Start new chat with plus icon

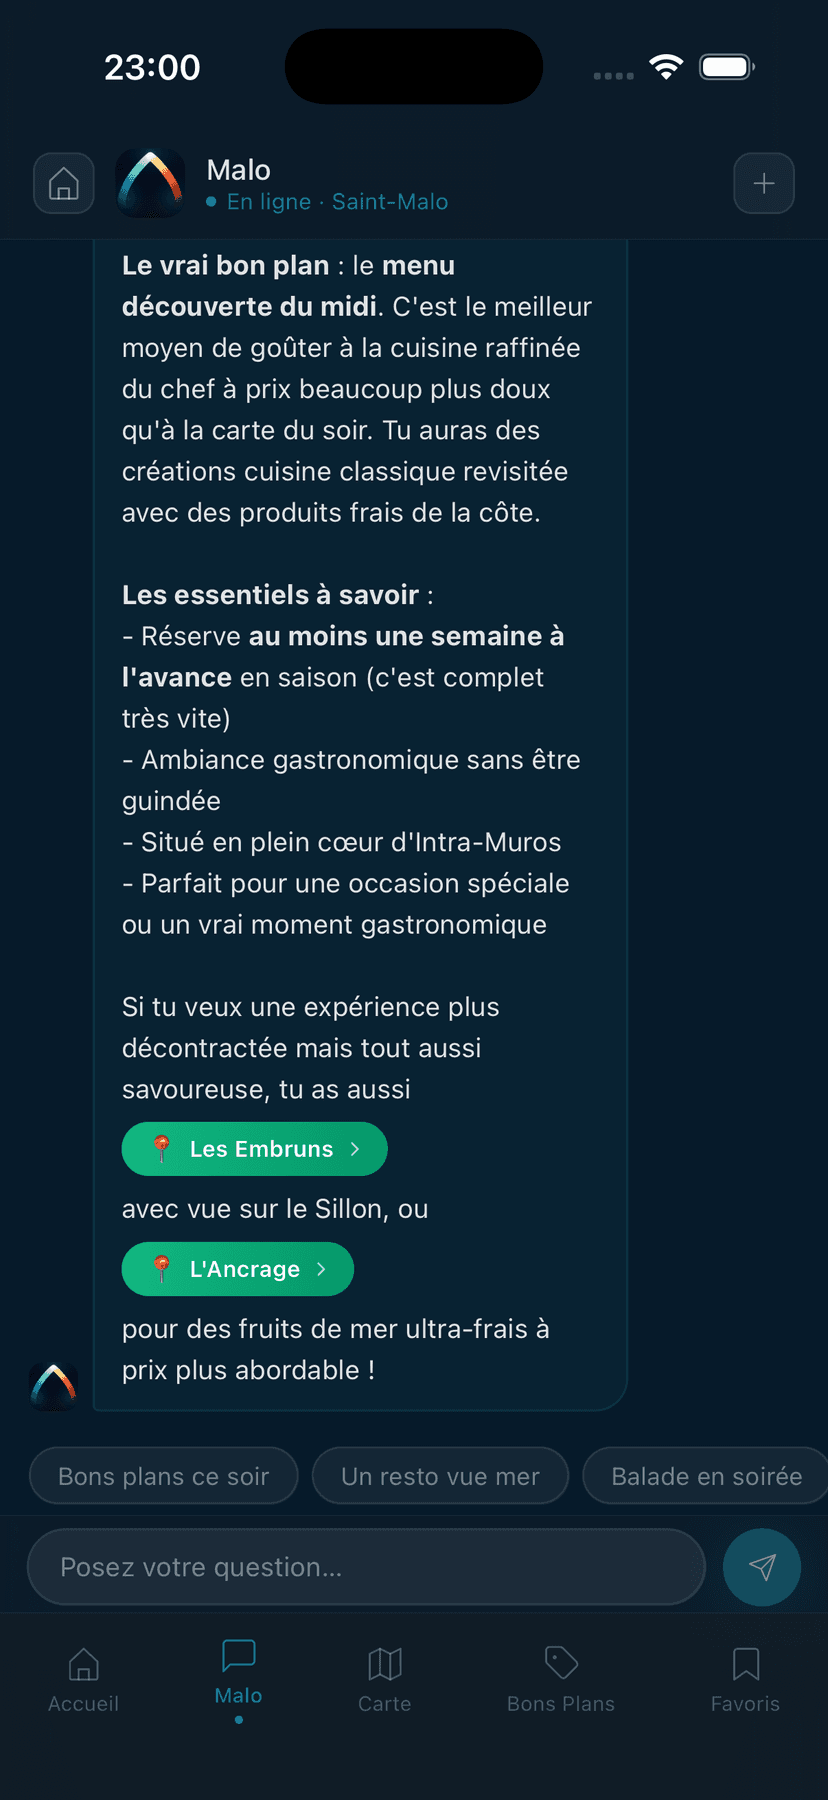[764, 184]
